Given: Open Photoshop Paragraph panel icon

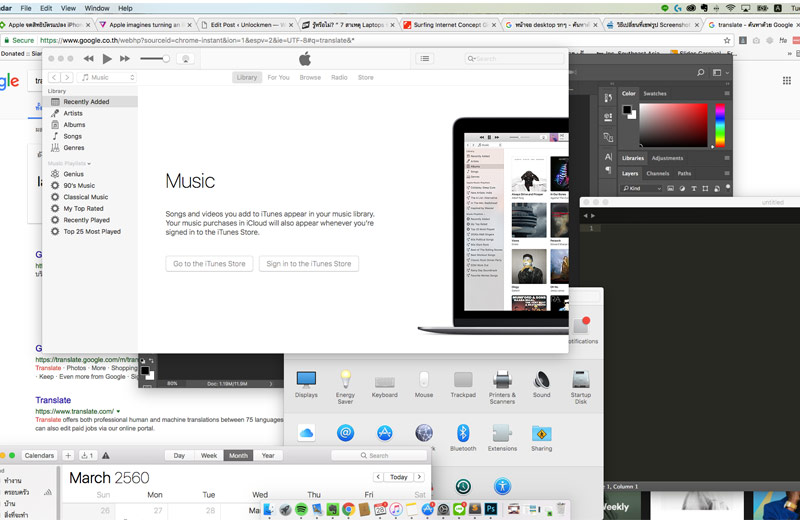Looking at the screenshot, I should (x=608, y=170).
